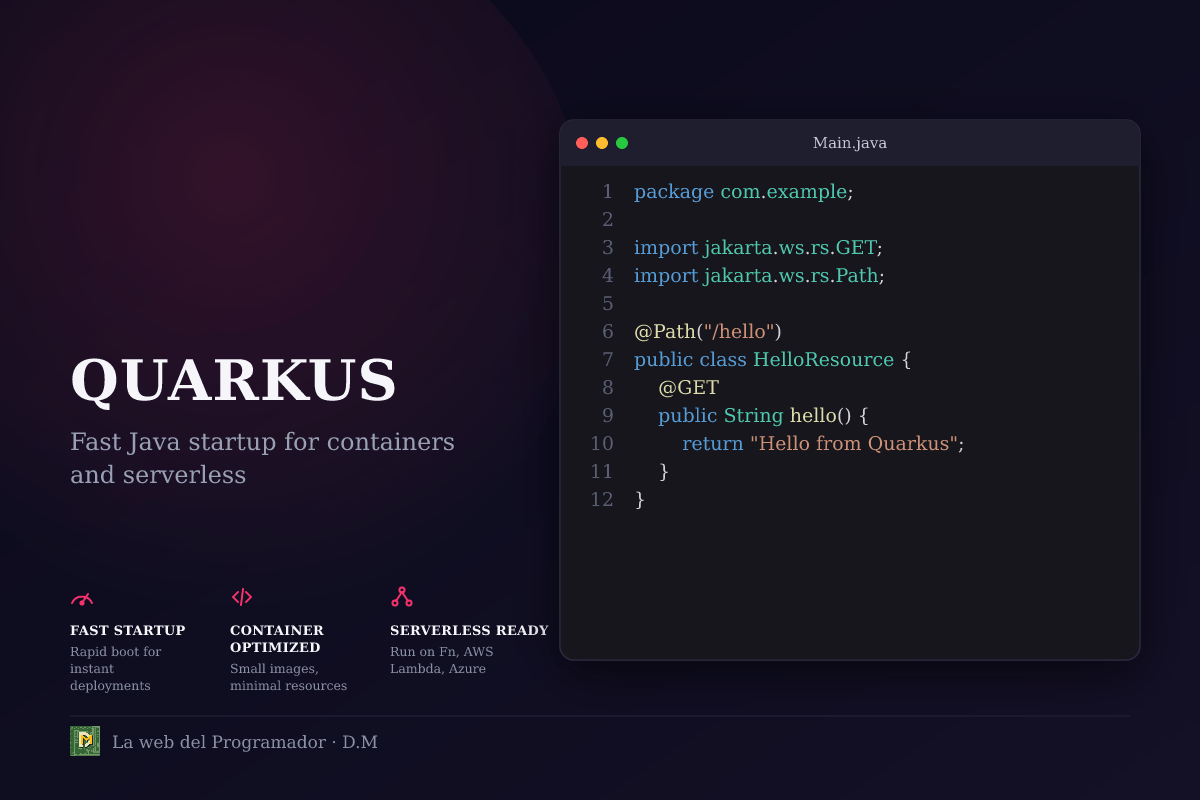This screenshot has height=800, width=1200.
Task: Click 'public String hello() {' line
Action: click(764, 416)
